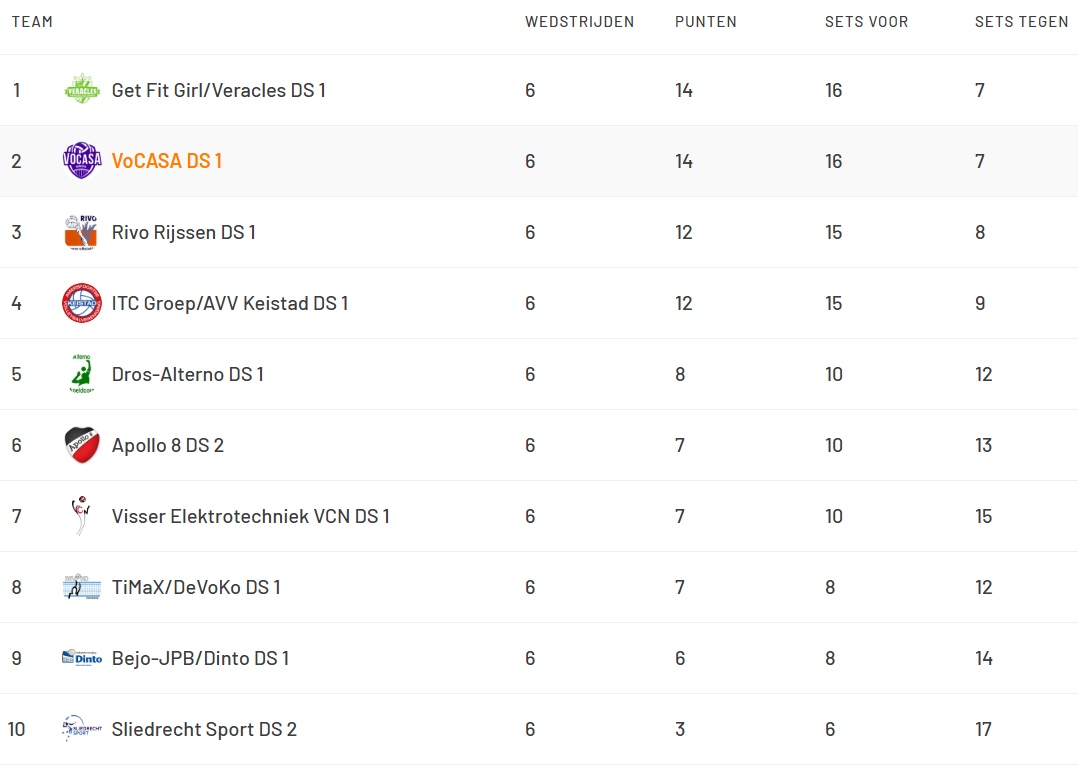Screen dimensions: 1078x772
Task: Open ITC Groep/AVV Keistad DS 1
Action: [x=230, y=303]
